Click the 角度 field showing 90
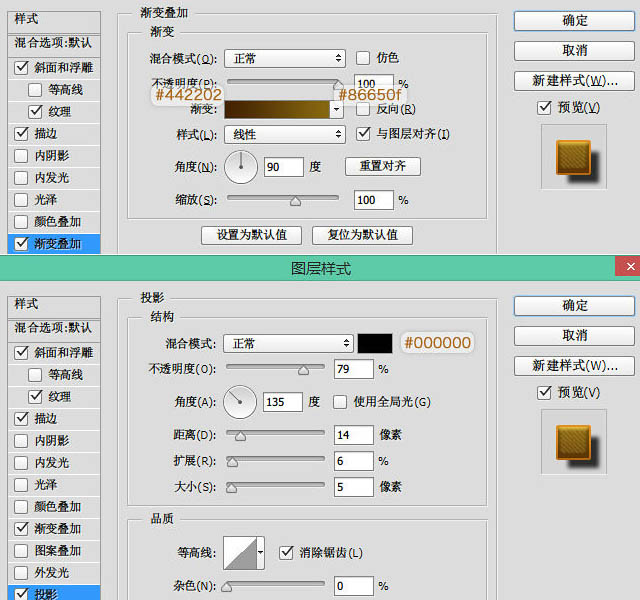The image size is (640, 600). coord(284,167)
